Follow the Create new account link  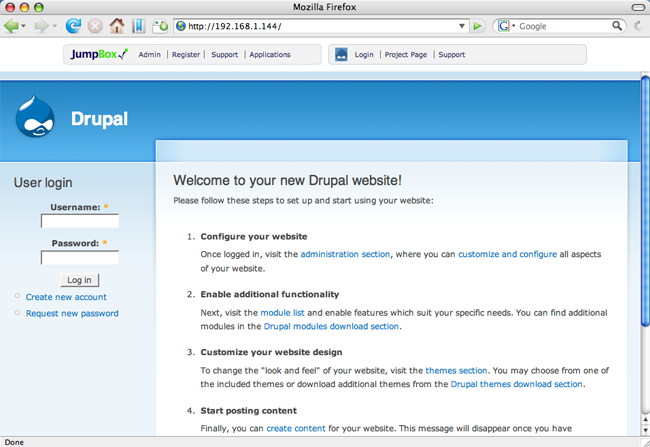coord(66,297)
